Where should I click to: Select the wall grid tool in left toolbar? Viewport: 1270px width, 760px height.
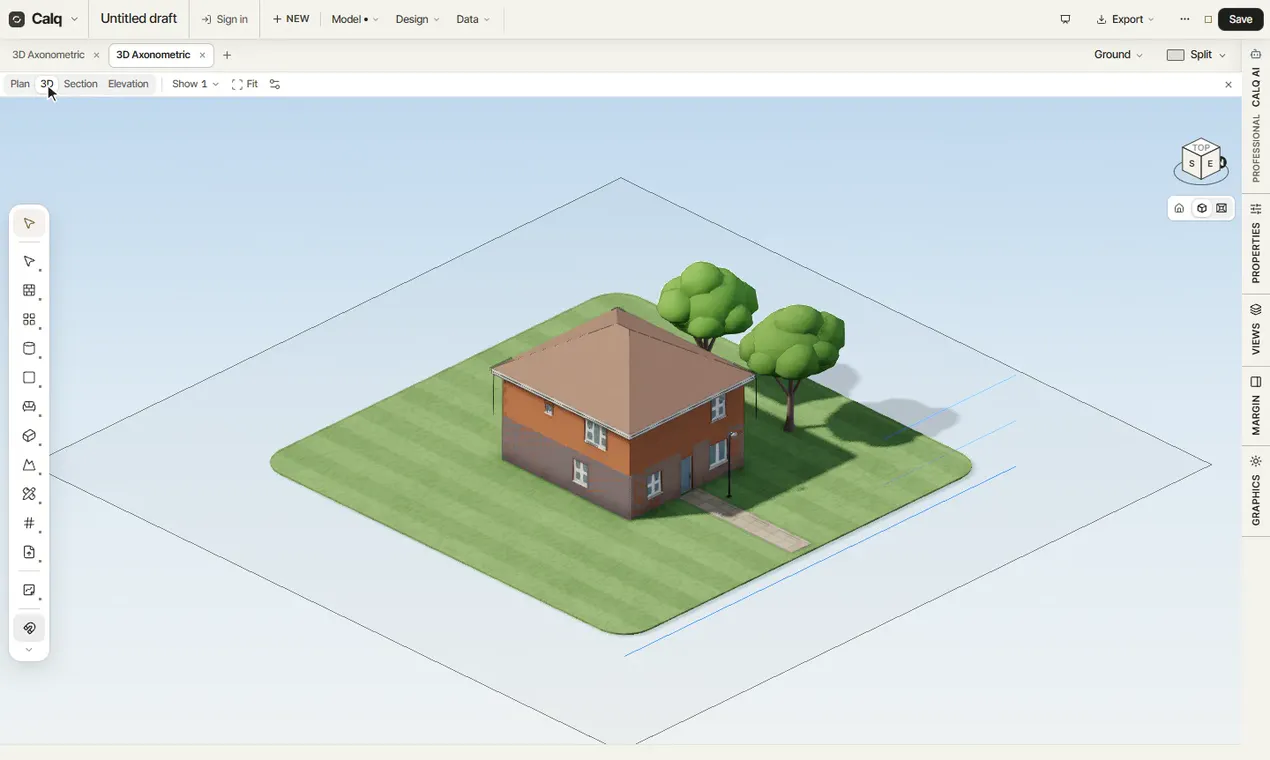[x=29, y=291]
